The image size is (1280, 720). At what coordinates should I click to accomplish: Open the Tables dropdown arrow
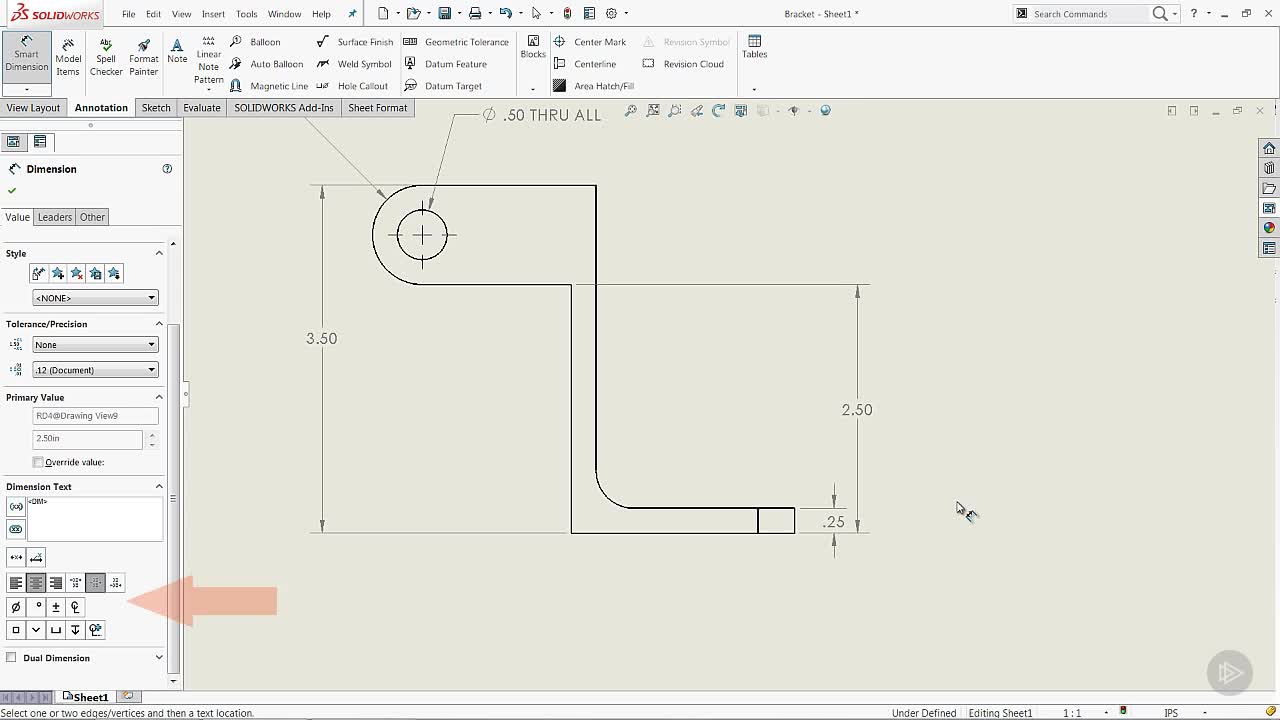point(754,89)
